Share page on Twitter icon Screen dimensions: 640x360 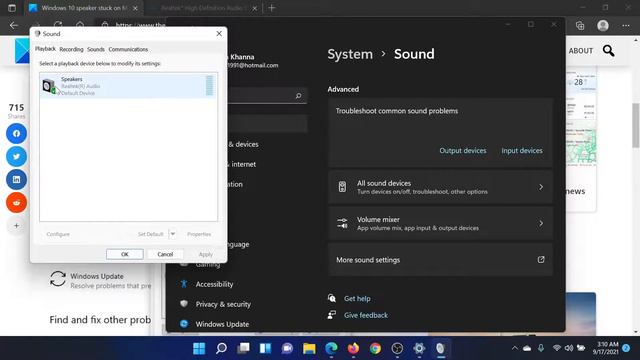coord(16,156)
